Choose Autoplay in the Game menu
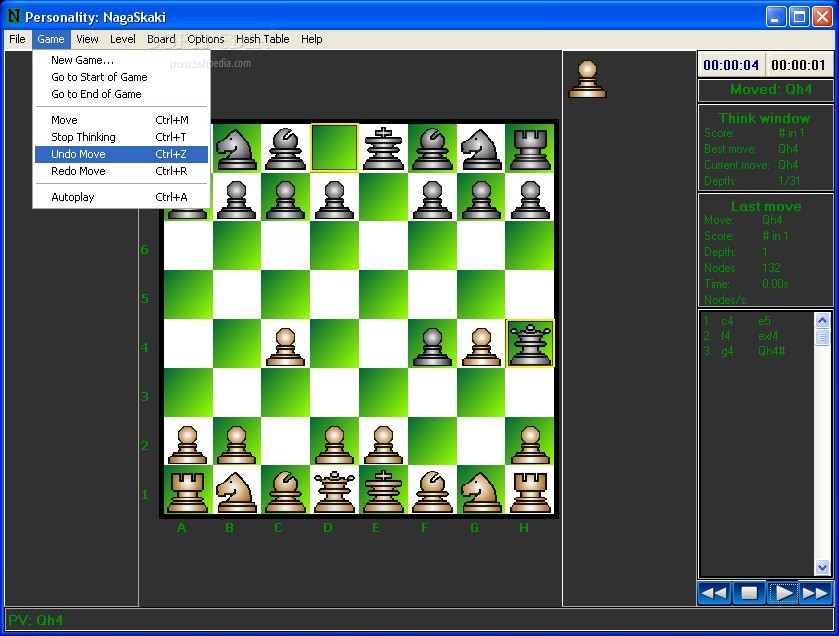Screen dimensions: 839x636 [121, 197]
